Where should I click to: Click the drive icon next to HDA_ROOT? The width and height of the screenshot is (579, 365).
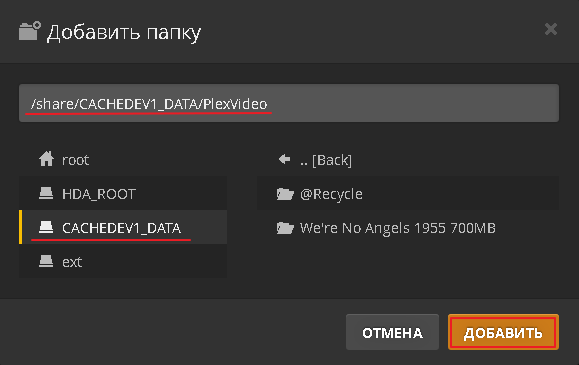(46, 193)
